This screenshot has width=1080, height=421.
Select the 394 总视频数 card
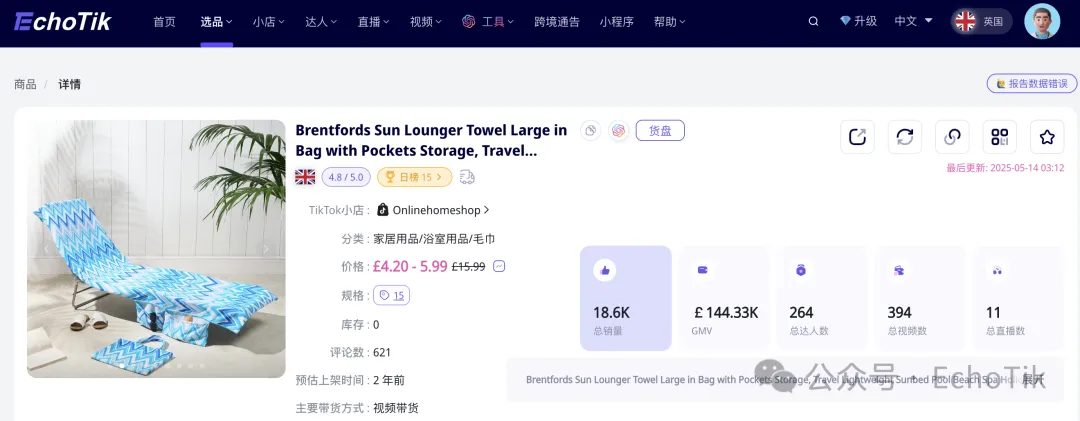point(920,298)
